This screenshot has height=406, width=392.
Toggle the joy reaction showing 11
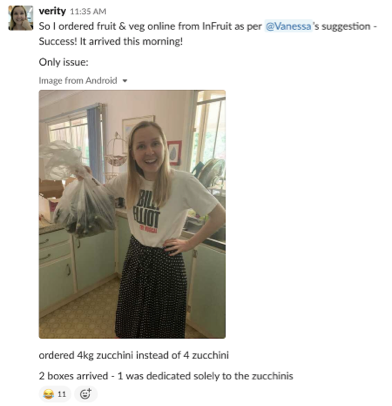click(x=55, y=394)
